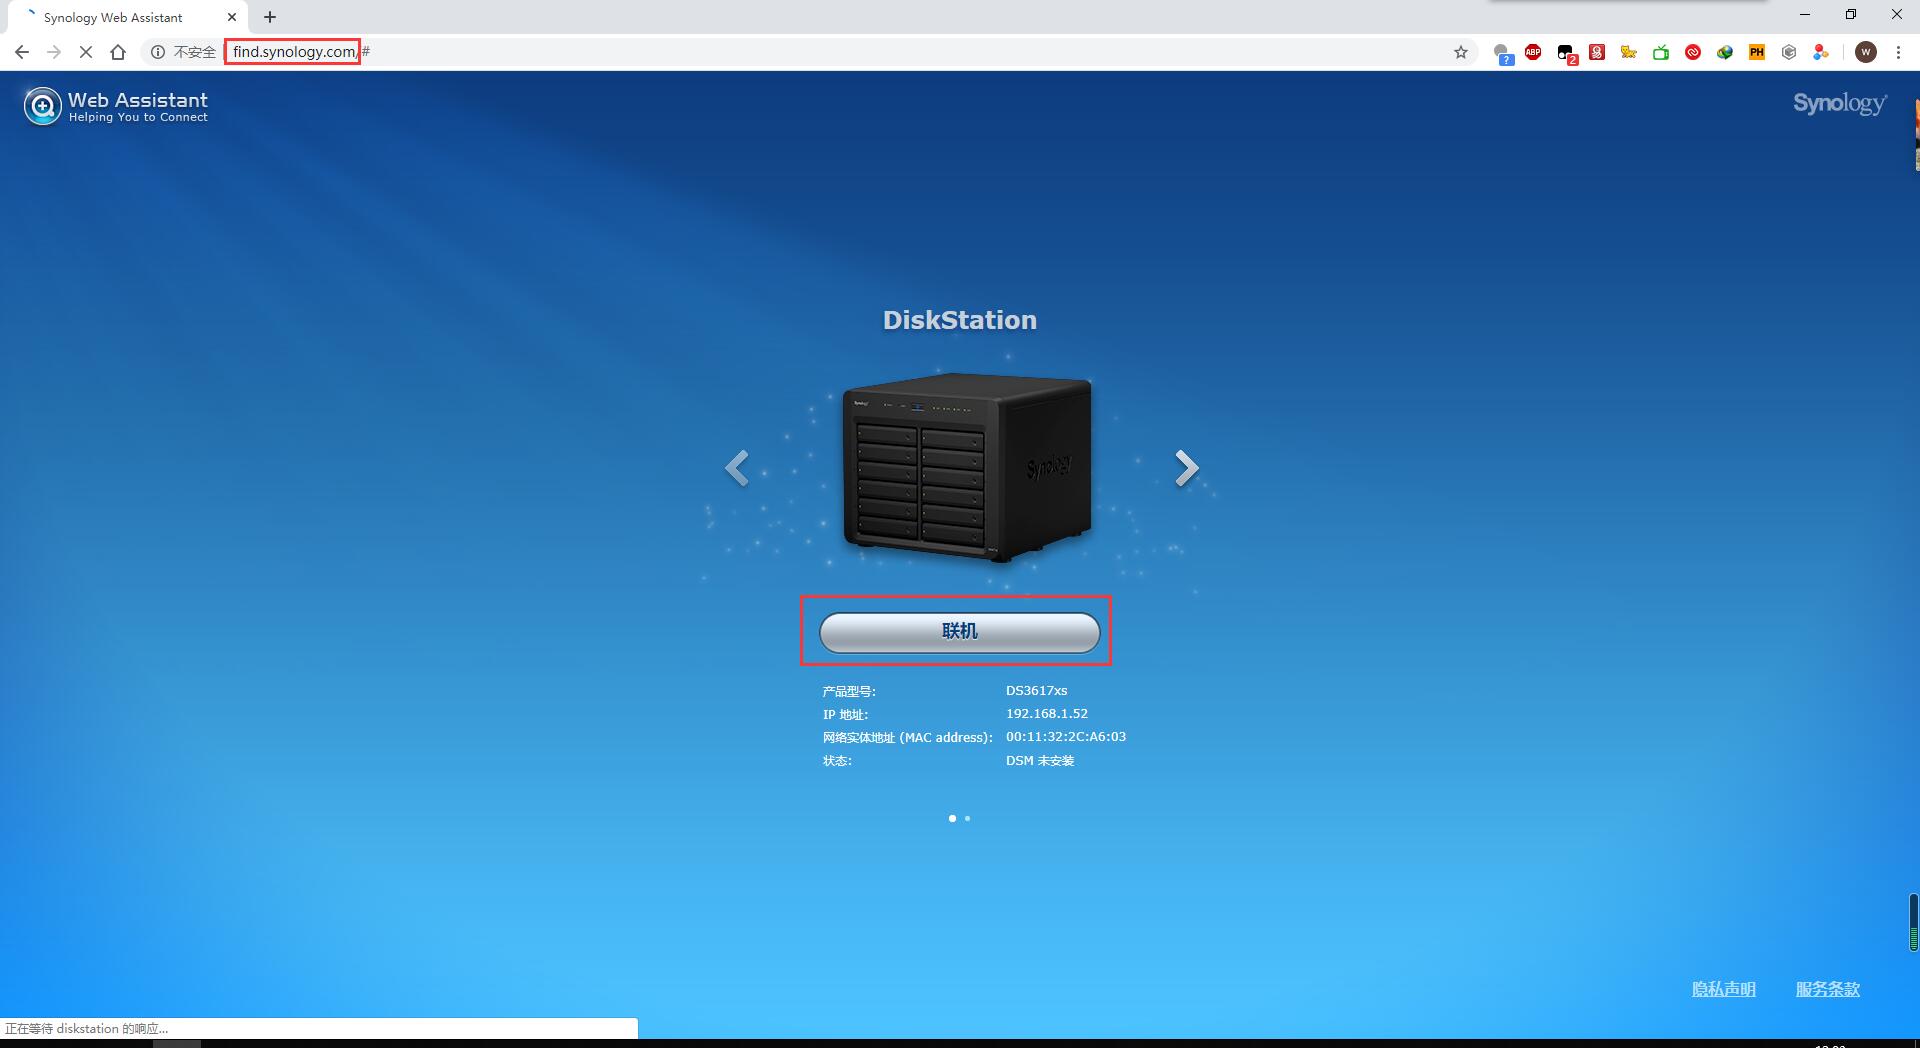Click the browser home button
The image size is (1920, 1048).
tap(118, 52)
